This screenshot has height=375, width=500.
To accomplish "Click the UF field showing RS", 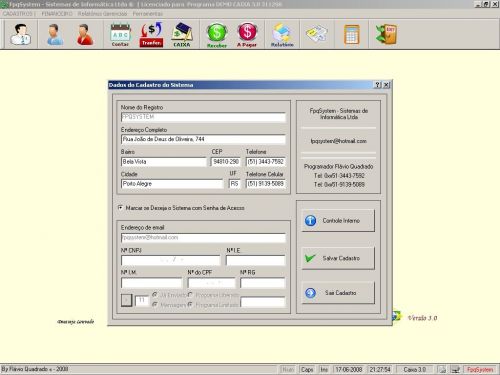I will (234, 184).
